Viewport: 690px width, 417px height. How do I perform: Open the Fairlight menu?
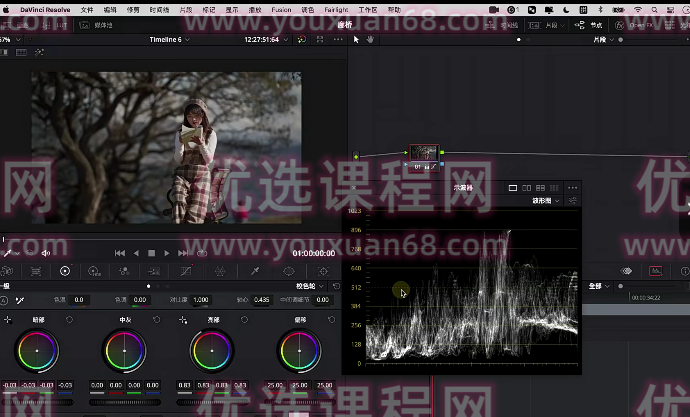click(x=336, y=10)
